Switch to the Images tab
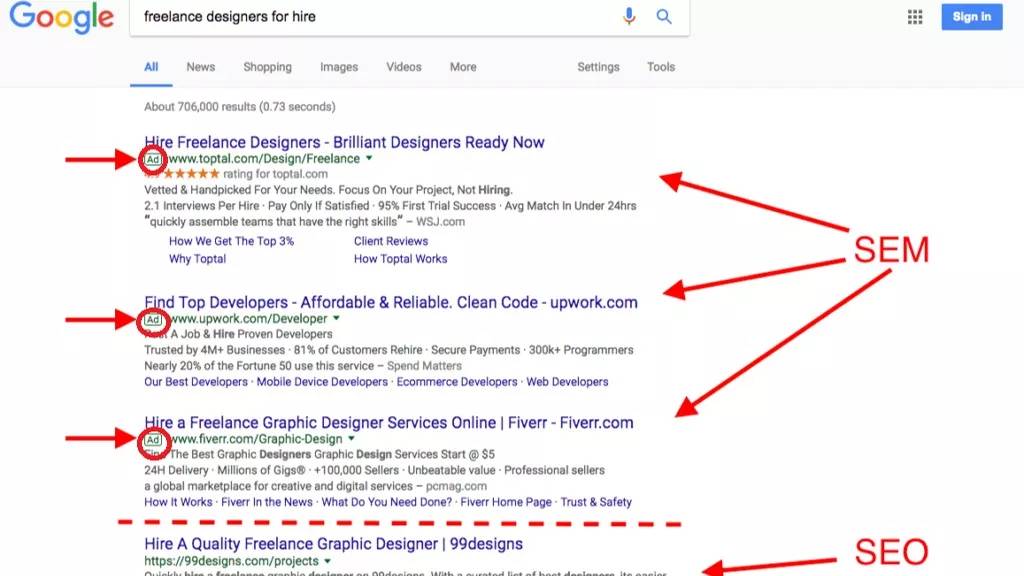Viewport: 1024px width, 576px height. click(339, 67)
